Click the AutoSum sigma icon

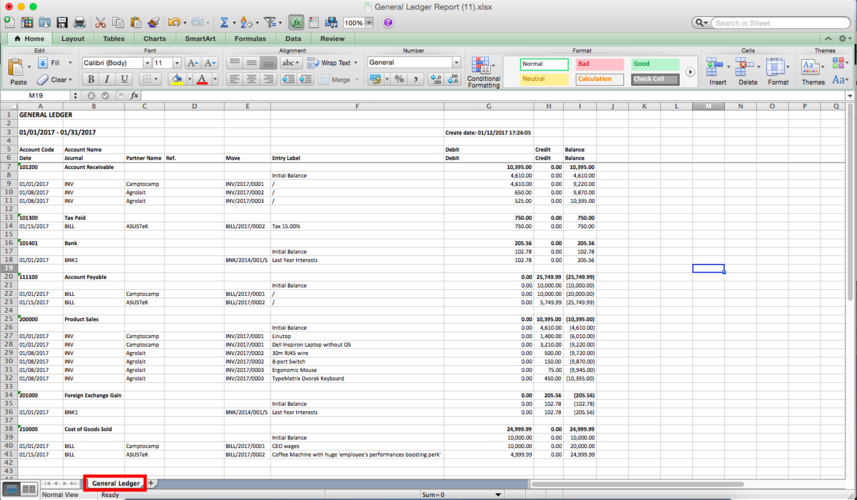click(224, 22)
